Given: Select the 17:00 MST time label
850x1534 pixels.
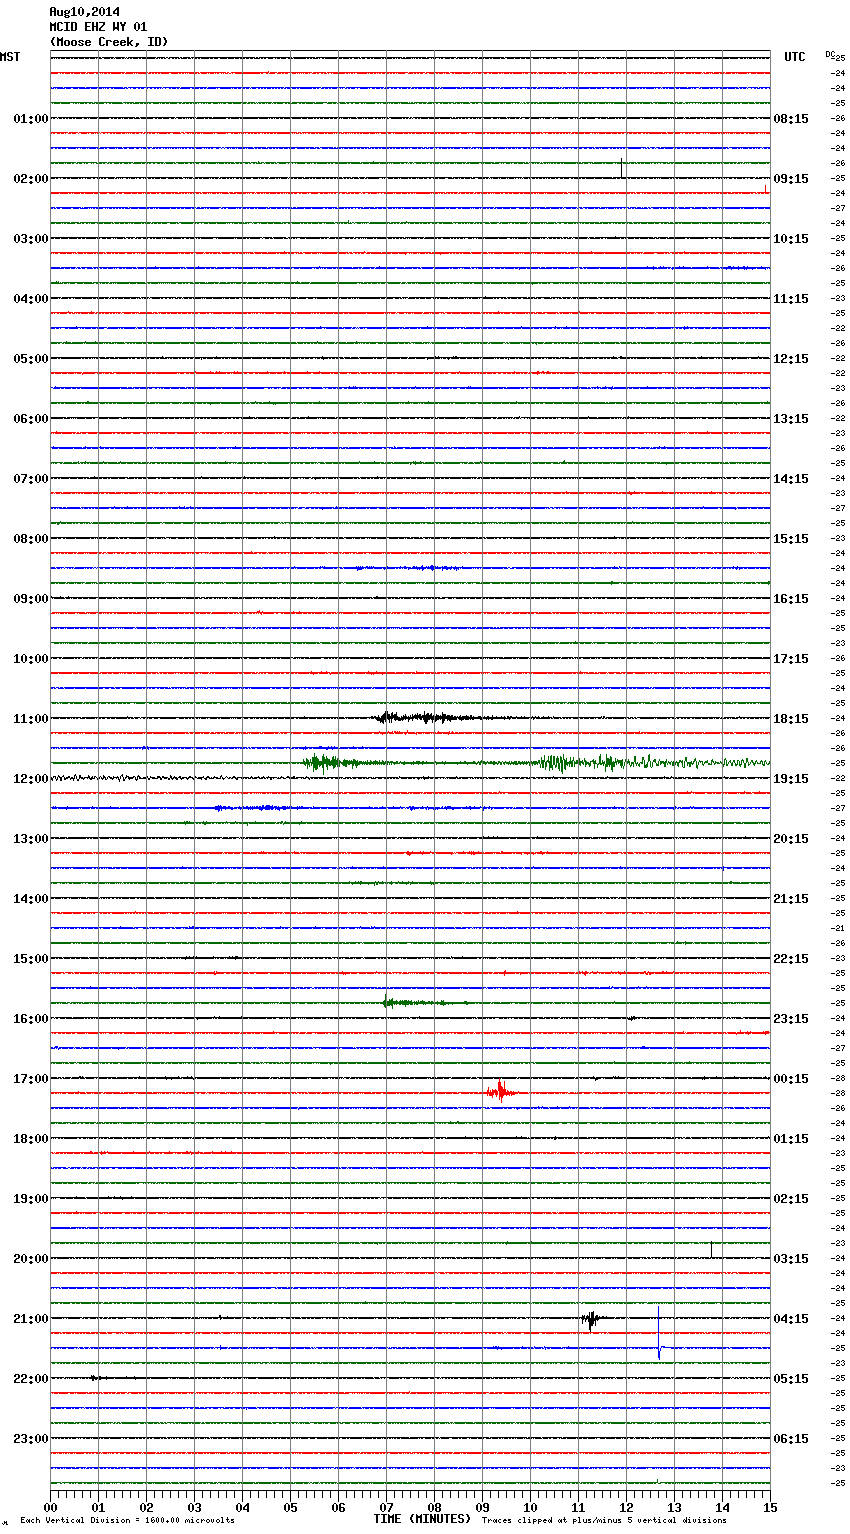Looking at the screenshot, I should 30,1079.
